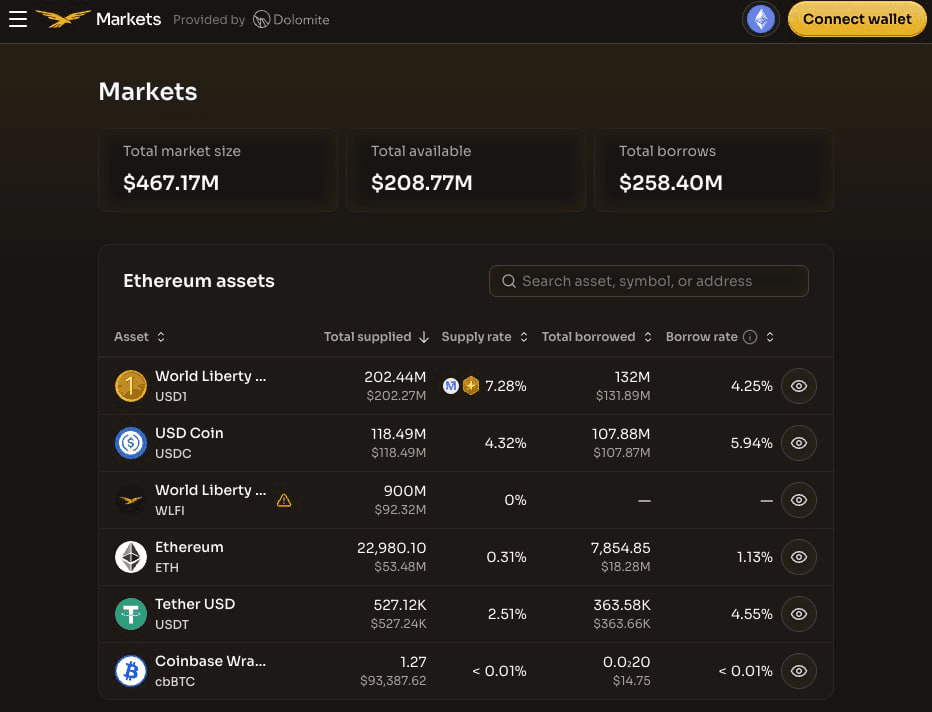Sort by Total supplied column
The width and height of the screenshot is (932, 712).
[x=376, y=337]
